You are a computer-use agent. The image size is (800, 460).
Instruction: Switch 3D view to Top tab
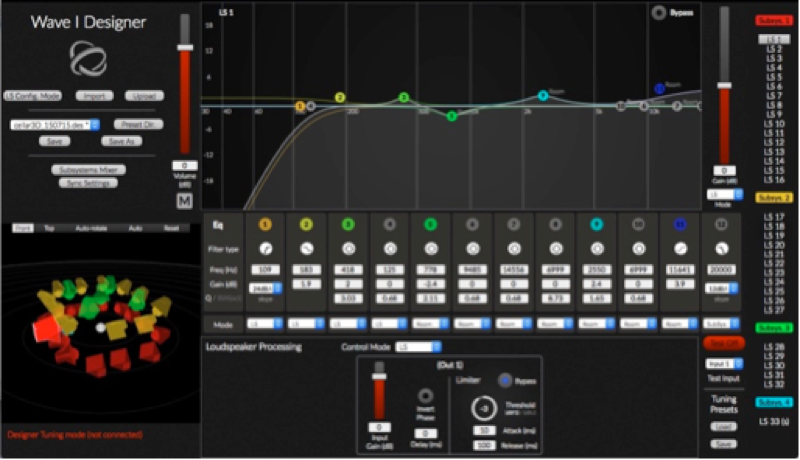point(49,228)
